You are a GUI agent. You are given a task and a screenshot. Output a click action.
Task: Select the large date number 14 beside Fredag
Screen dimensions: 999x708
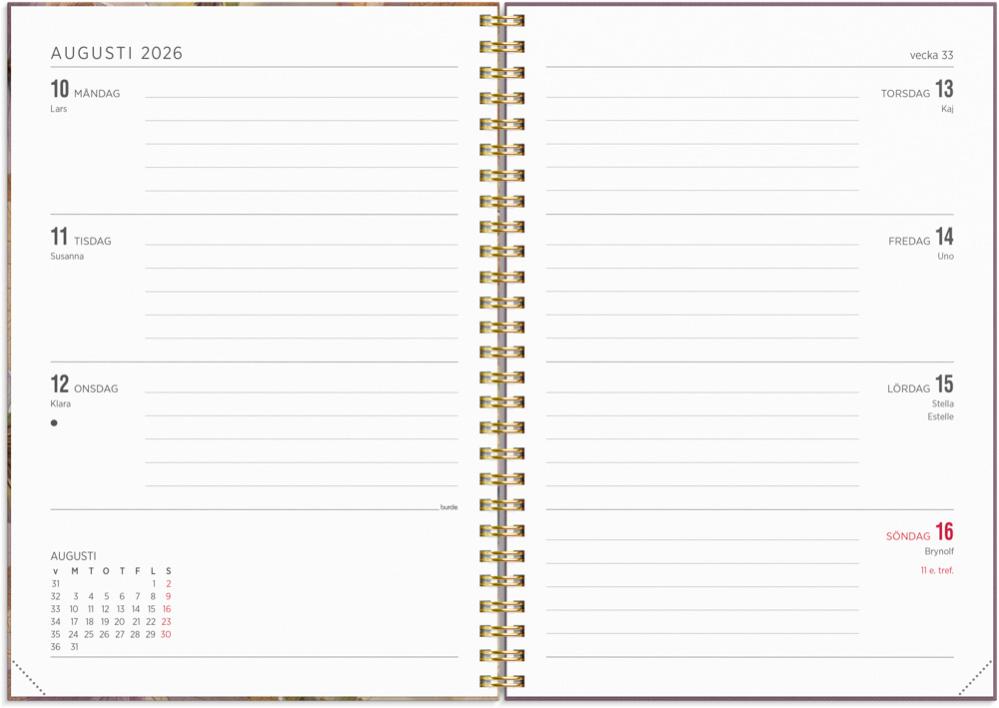click(x=944, y=236)
